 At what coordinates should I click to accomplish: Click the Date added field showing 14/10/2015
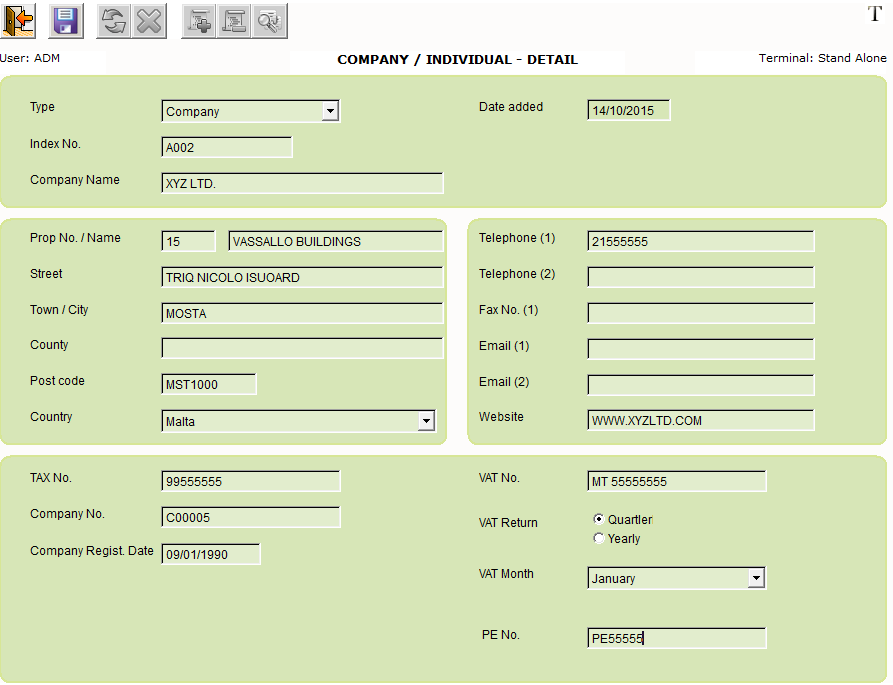[x=628, y=110]
